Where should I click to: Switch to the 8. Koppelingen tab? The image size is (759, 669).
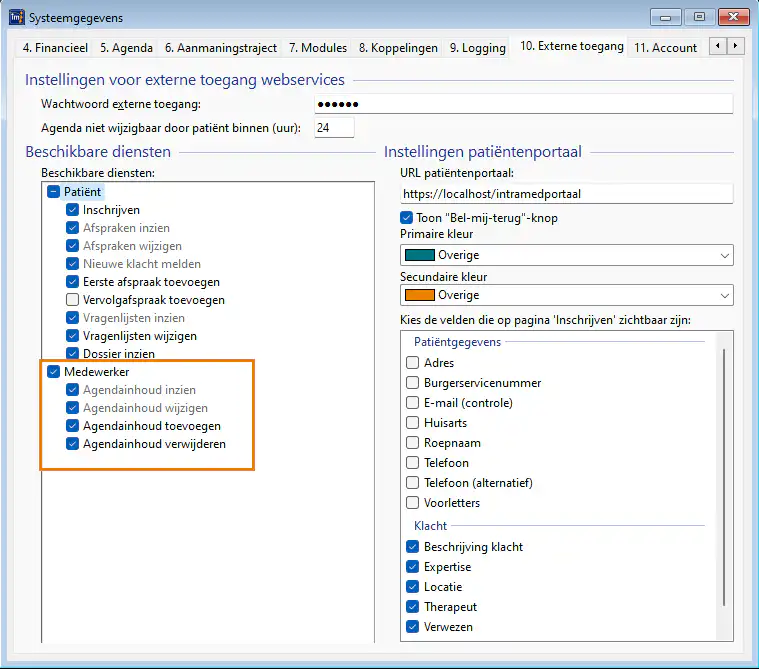[x=398, y=47]
